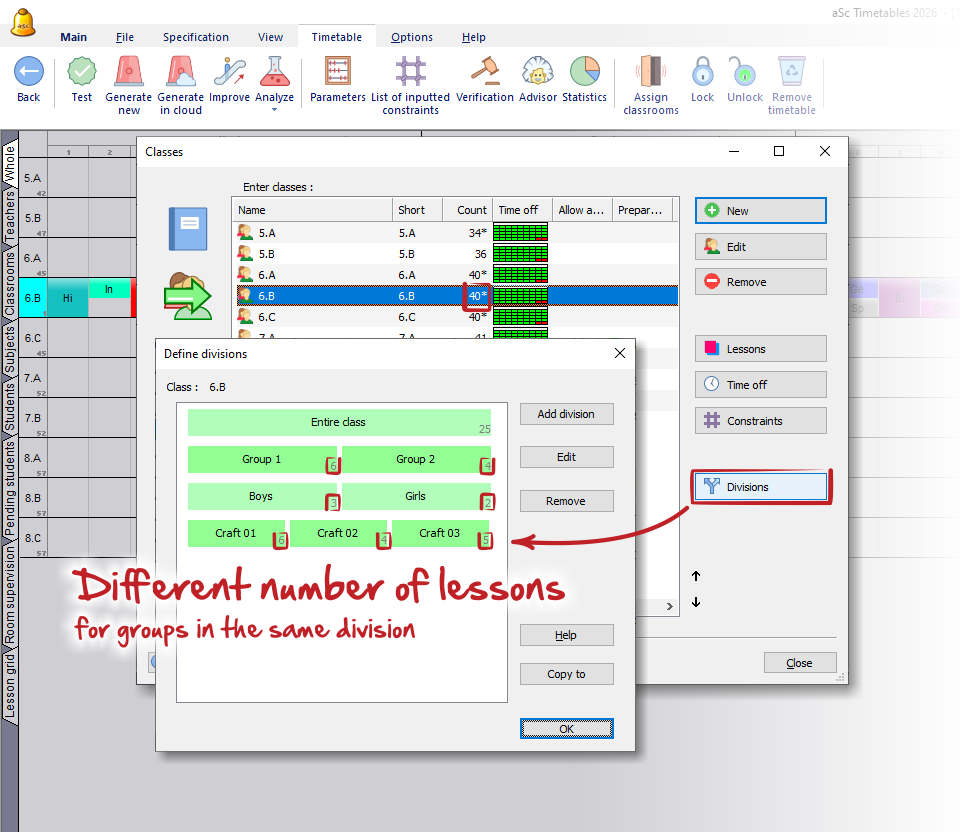Open Generate in cloud tool
The height and width of the screenshot is (832, 960).
click(180, 73)
